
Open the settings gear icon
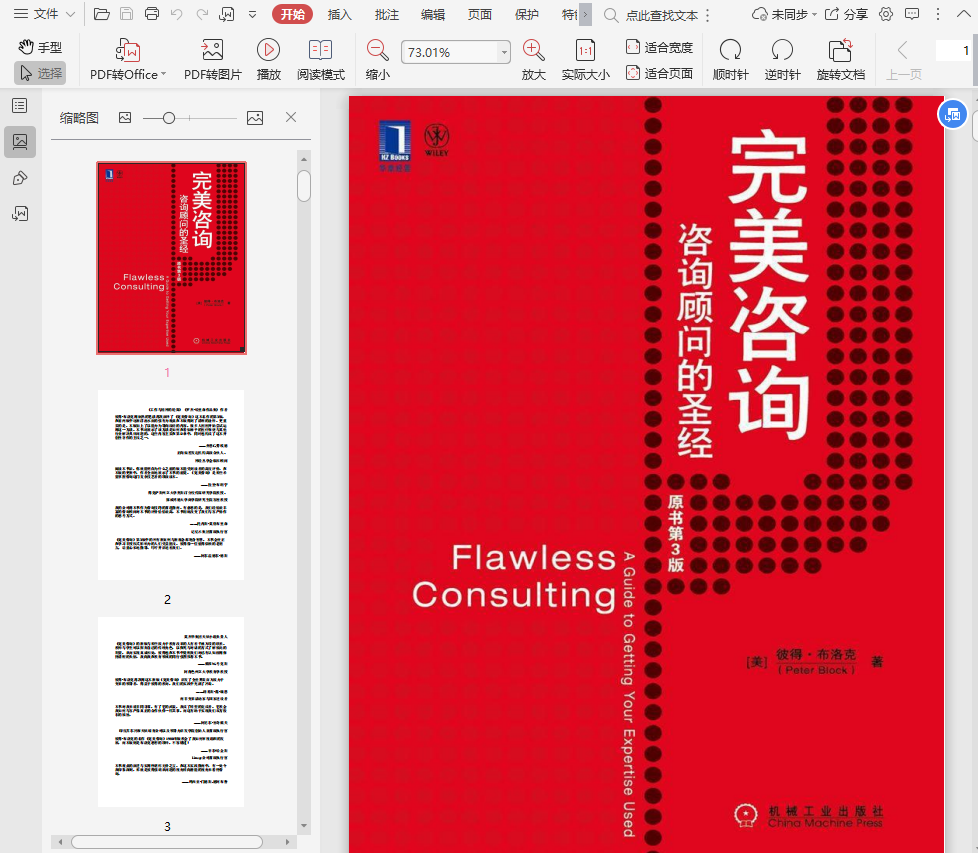pyautogui.click(x=886, y=14)
